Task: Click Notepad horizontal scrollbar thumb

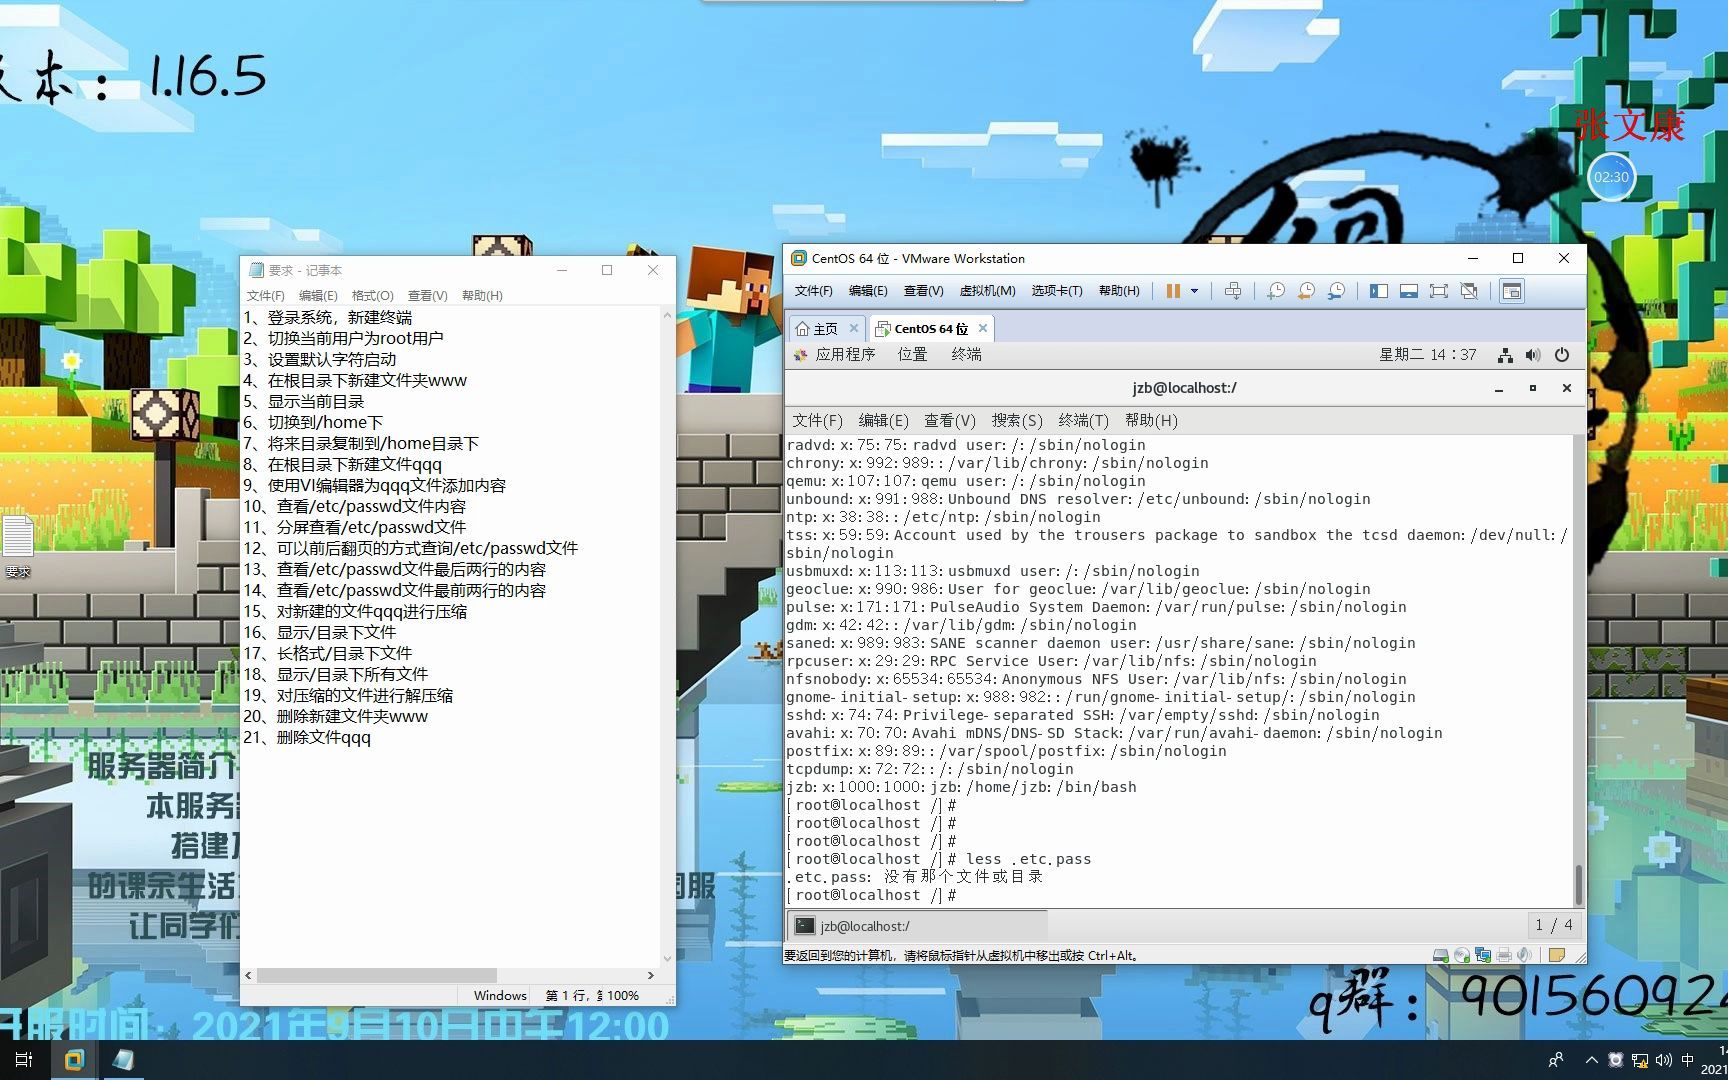Action: pyautogui.click(x=377, y=975)
